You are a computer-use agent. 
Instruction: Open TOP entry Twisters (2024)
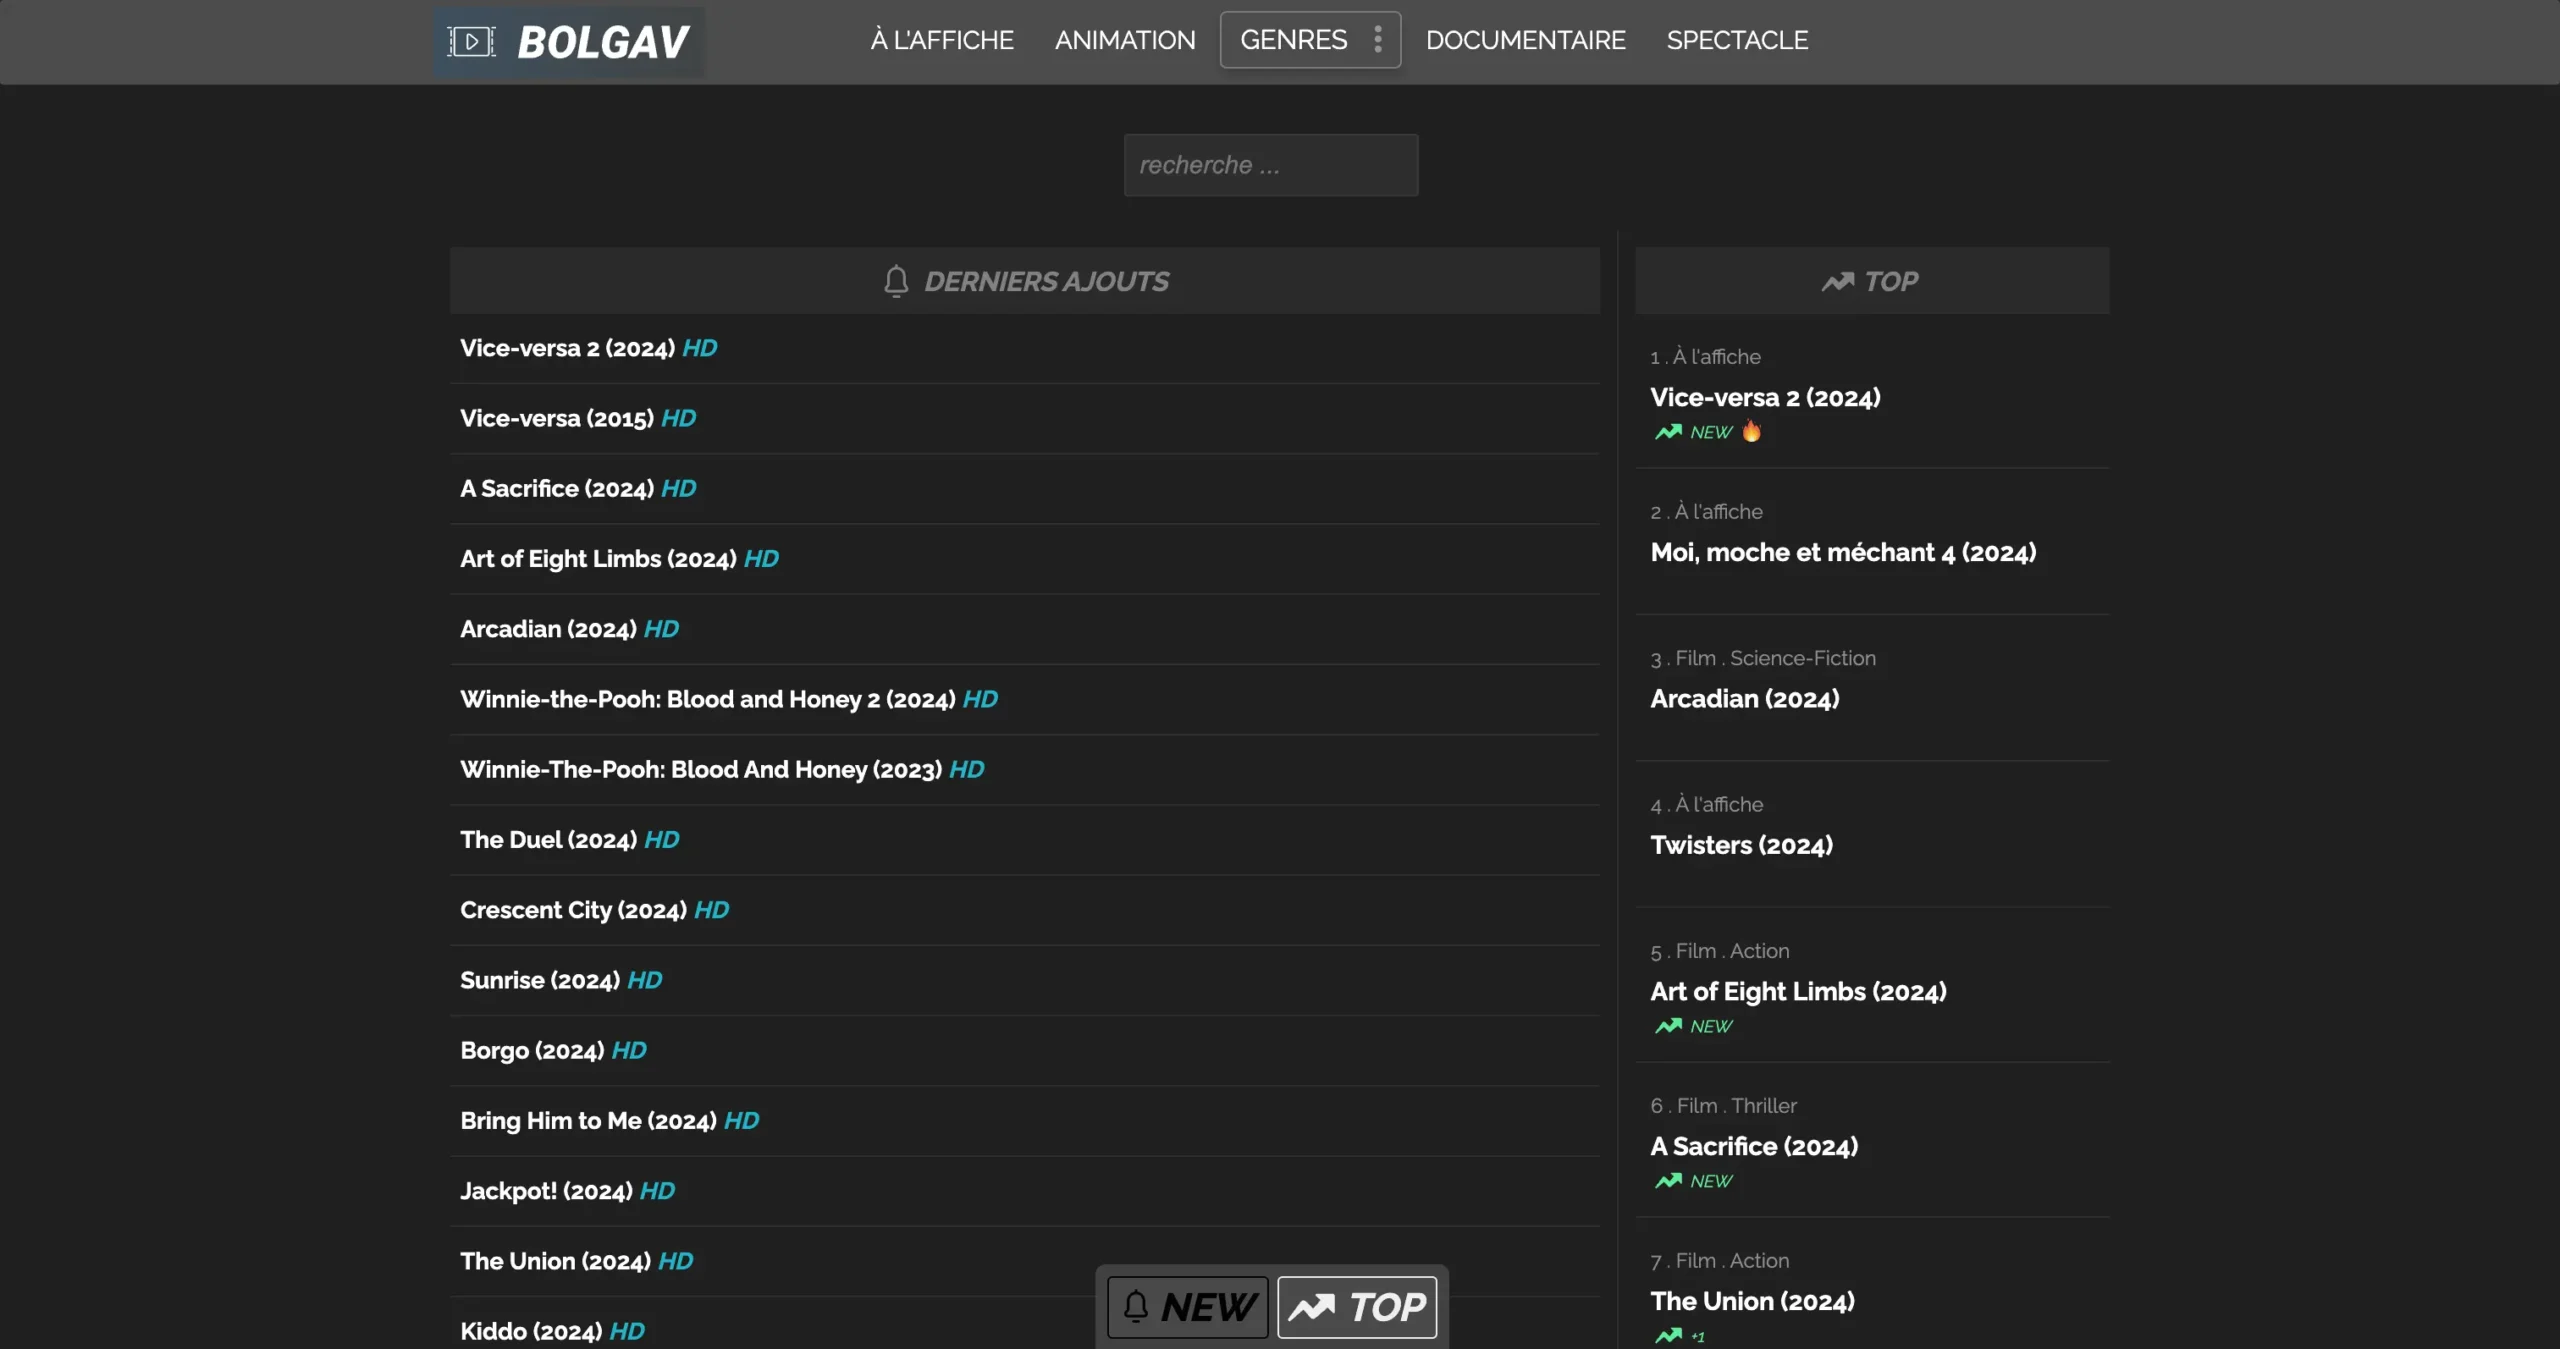(1741, 845)
